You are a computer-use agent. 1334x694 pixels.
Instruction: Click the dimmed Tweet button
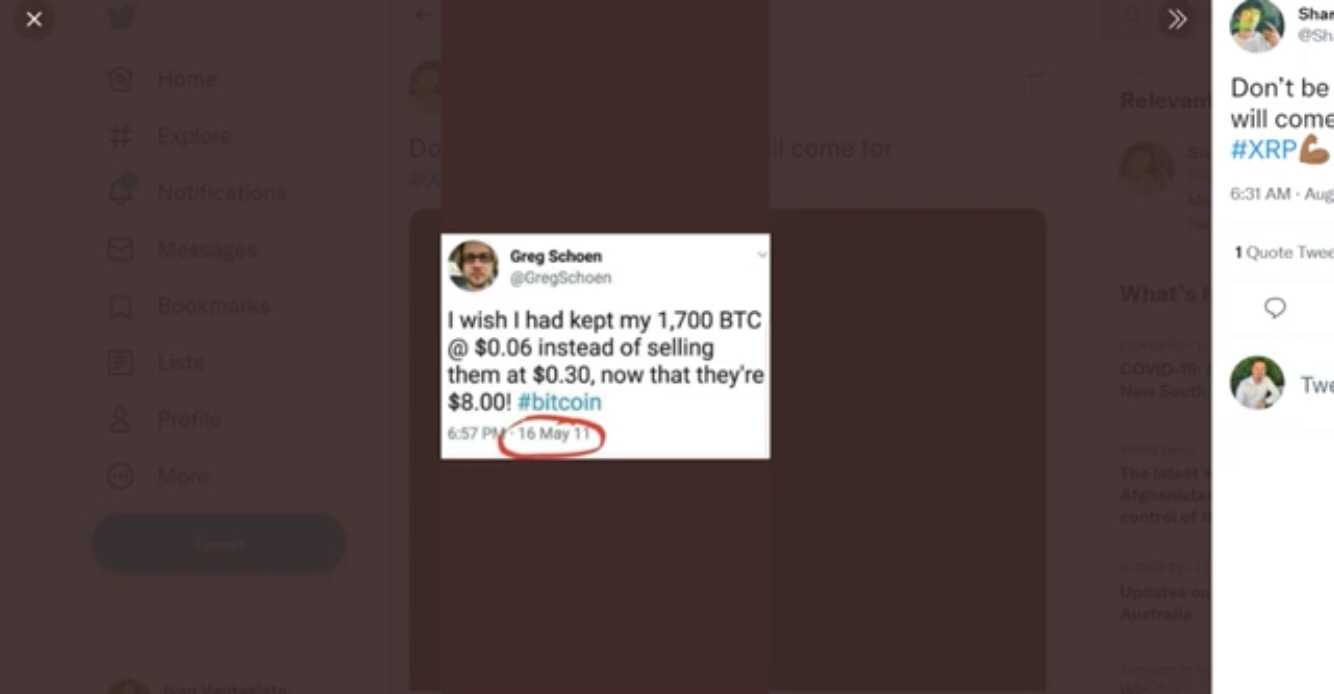click(219, 544)
